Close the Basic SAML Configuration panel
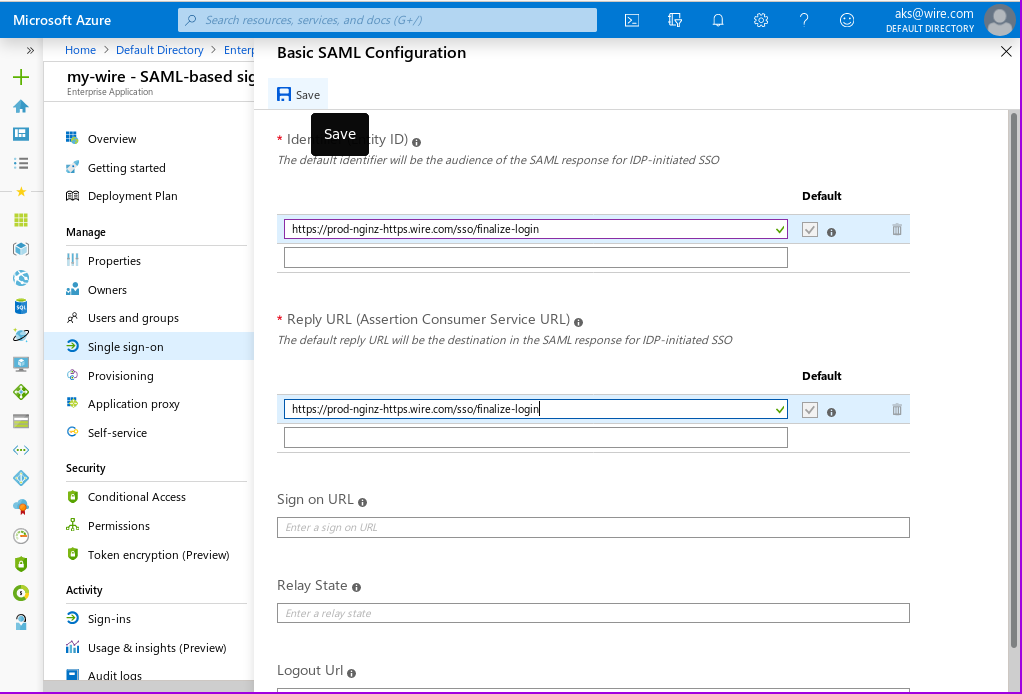Image resolution: width=1022 pixels, height=694 pixels. [x=1006, y=52]
